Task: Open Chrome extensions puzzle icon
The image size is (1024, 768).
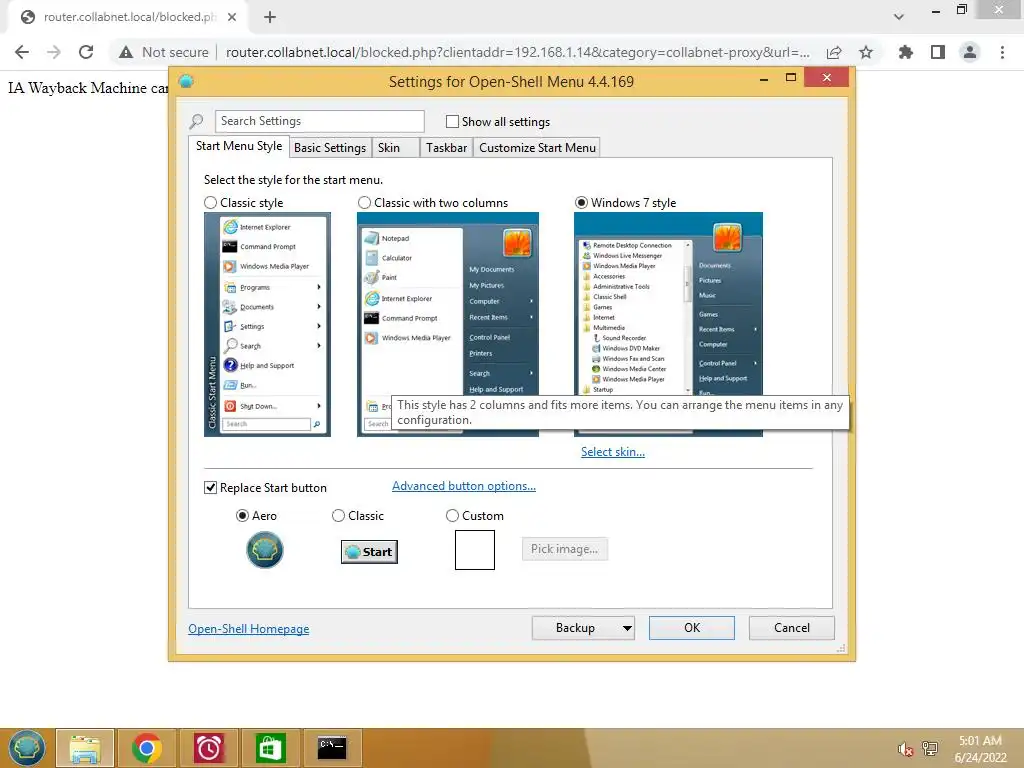Action: pyautogui.click(x=906, y=52)
